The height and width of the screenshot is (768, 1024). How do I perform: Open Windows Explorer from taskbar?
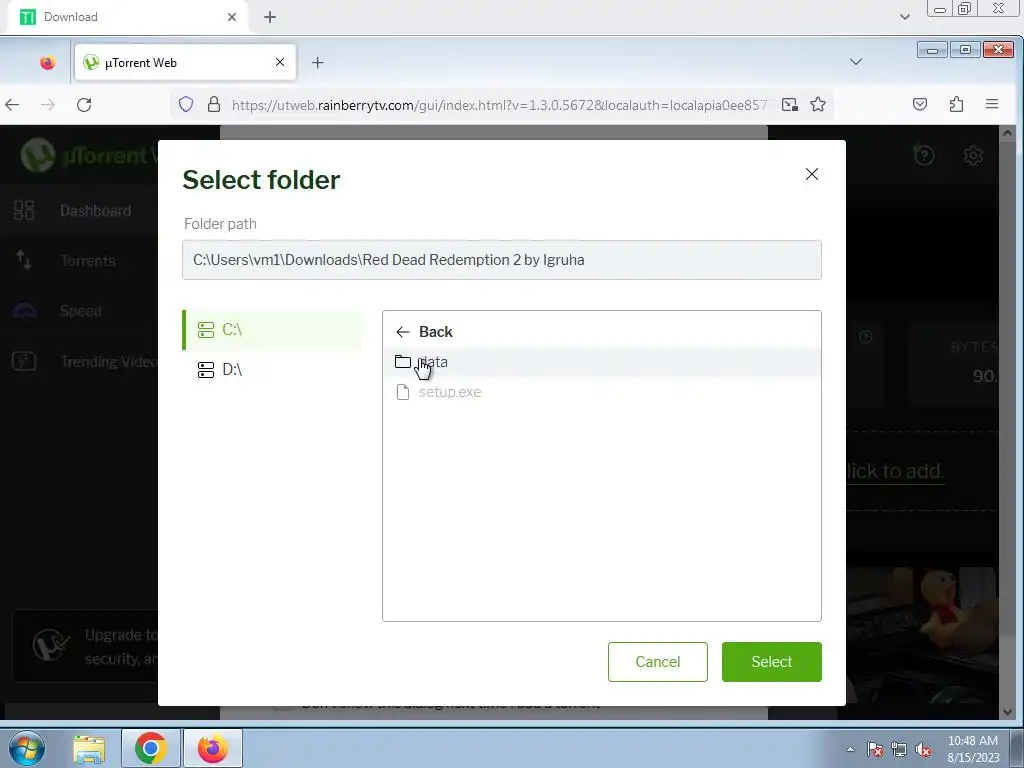[89, 749]
